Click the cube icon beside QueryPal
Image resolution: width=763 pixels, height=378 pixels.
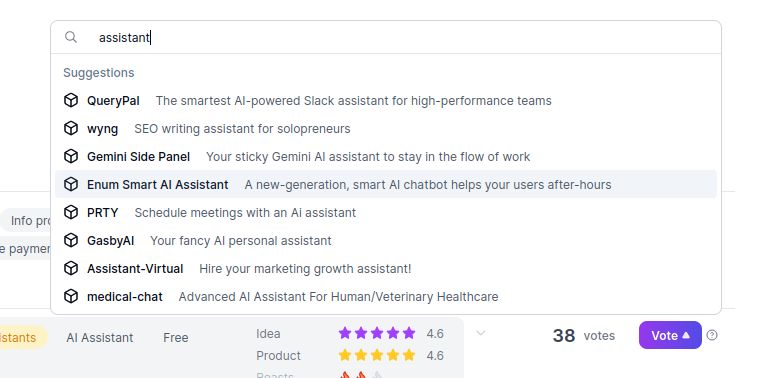(x=71, y=101)
